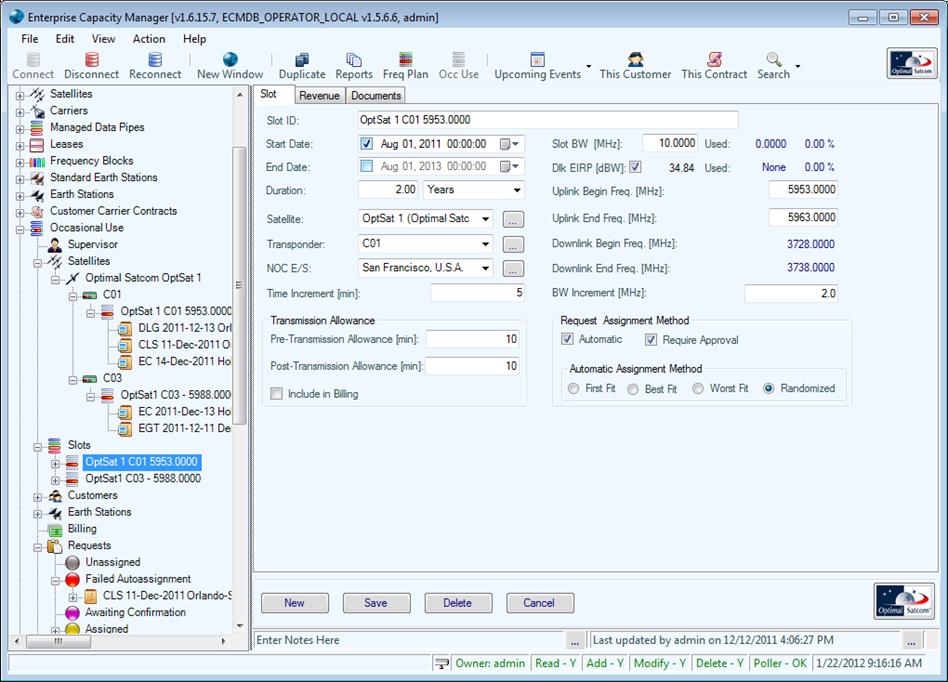Click the Time Increment input field
This screenshot has height=682, width=948.
477,293
